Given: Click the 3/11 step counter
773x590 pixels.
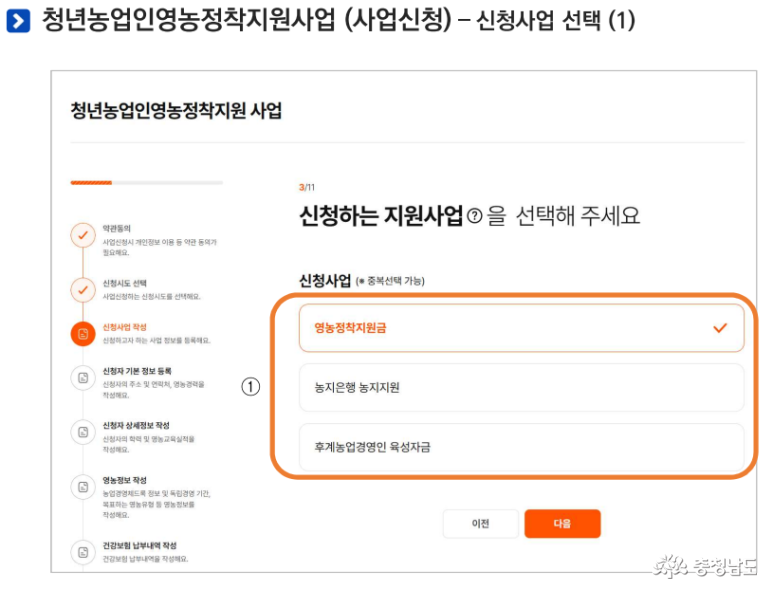Looking at the screenshot, I should click(x=307, y=187).
